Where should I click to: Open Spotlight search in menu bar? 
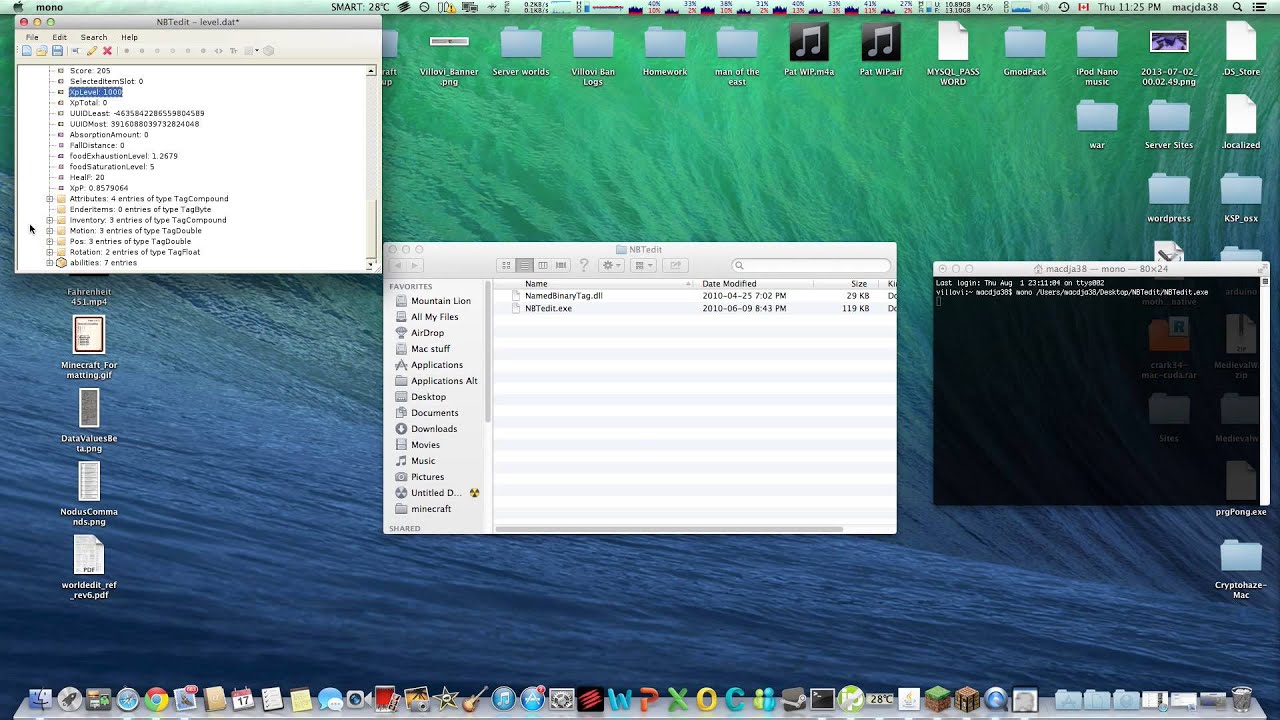1237,7
